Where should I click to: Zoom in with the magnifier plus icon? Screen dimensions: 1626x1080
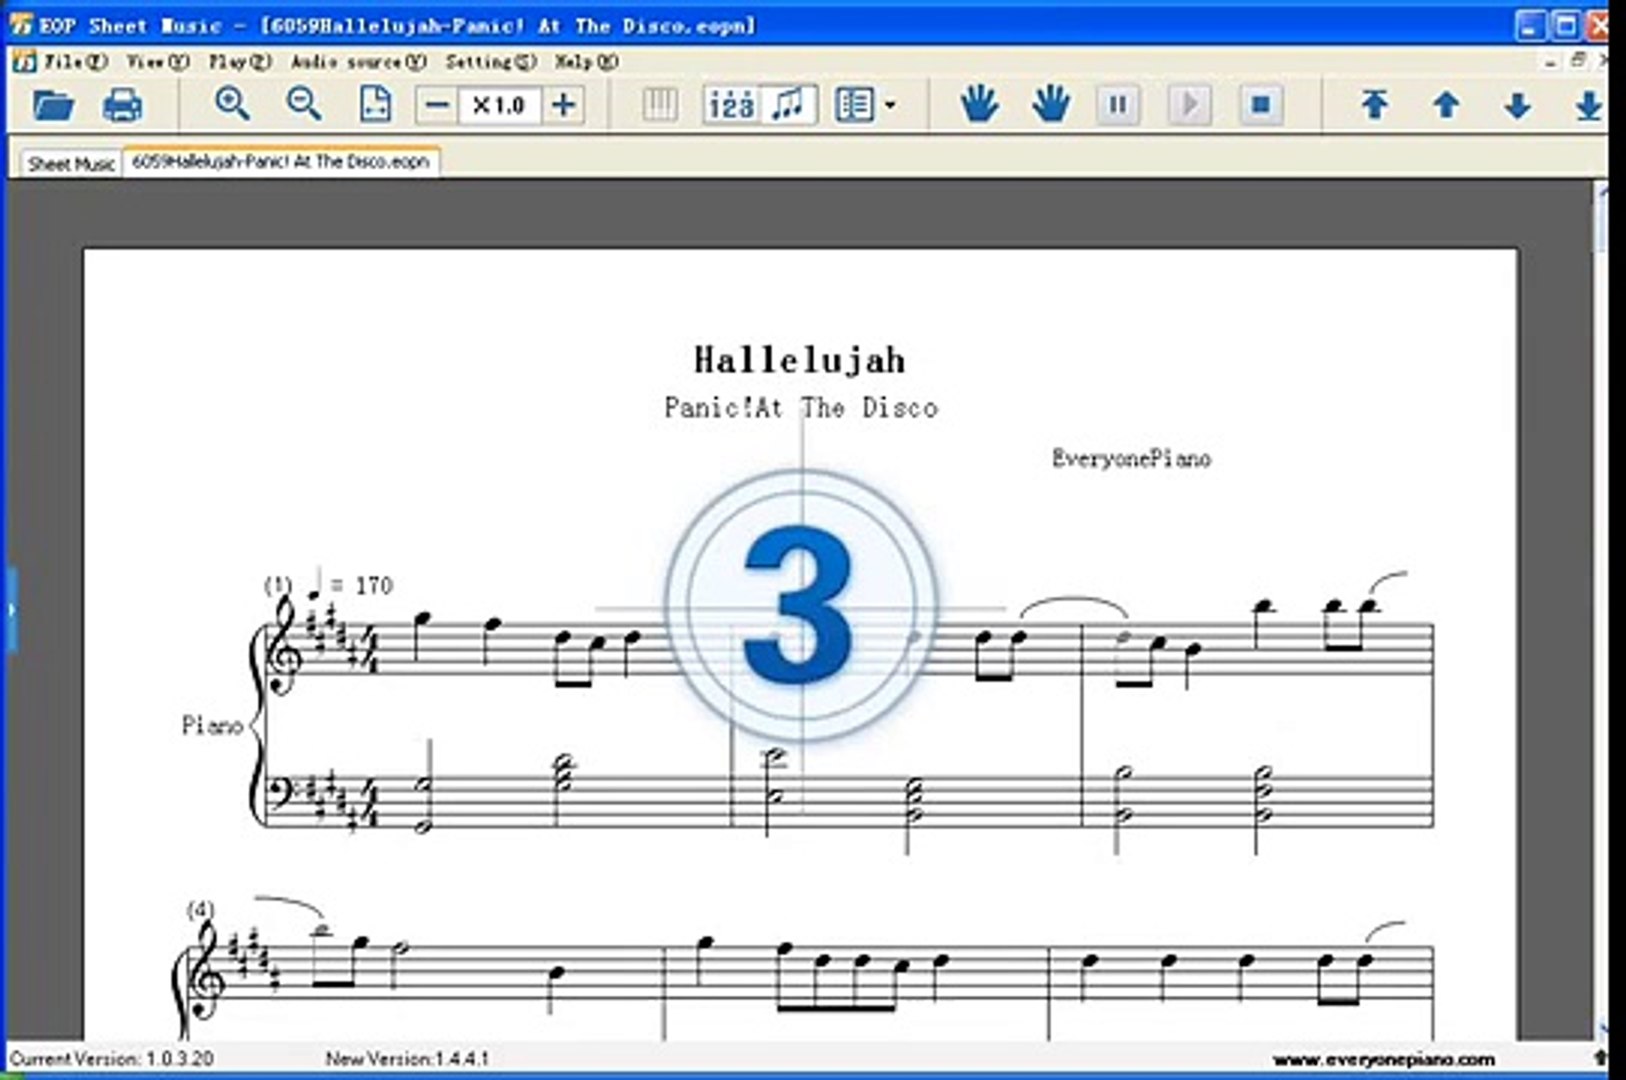[233, 104]
